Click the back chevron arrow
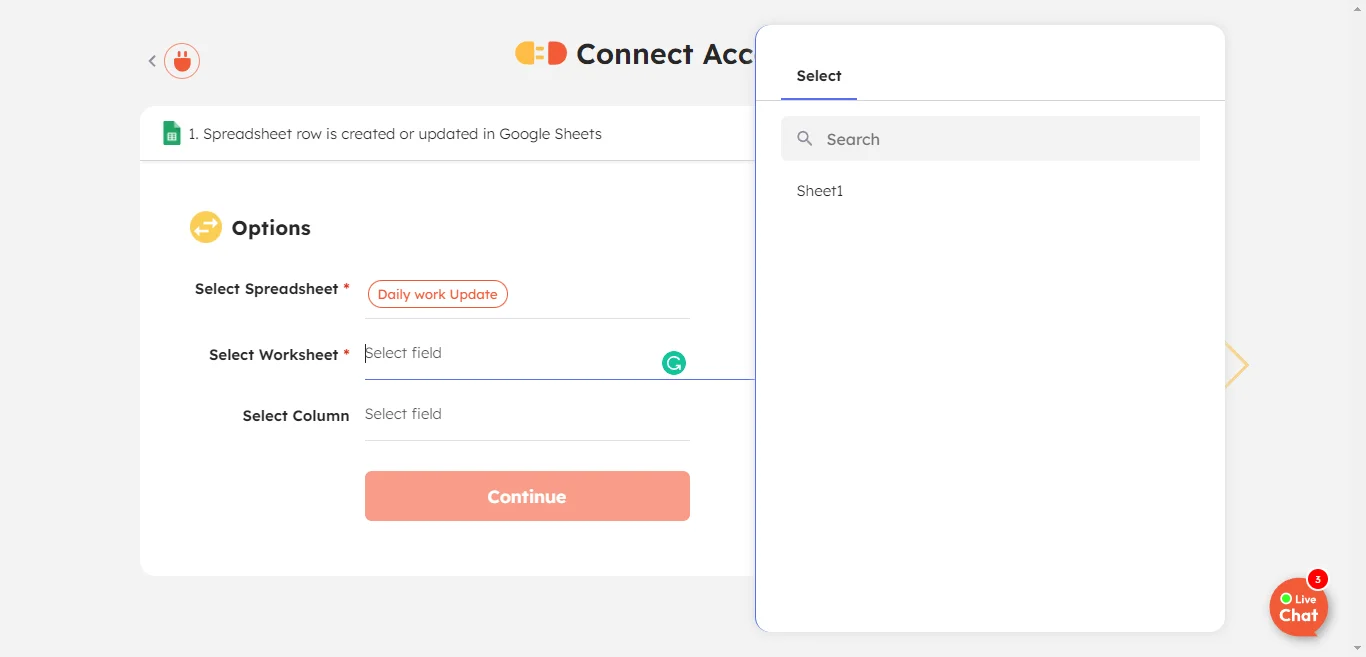The height and width of the screenshot is (657, 1366). pos(152,61)
